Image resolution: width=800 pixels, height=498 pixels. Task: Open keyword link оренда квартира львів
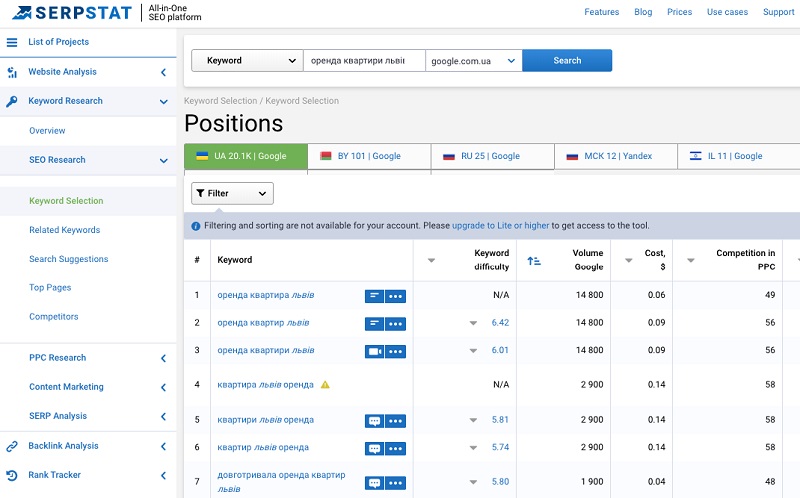point(266,295)
